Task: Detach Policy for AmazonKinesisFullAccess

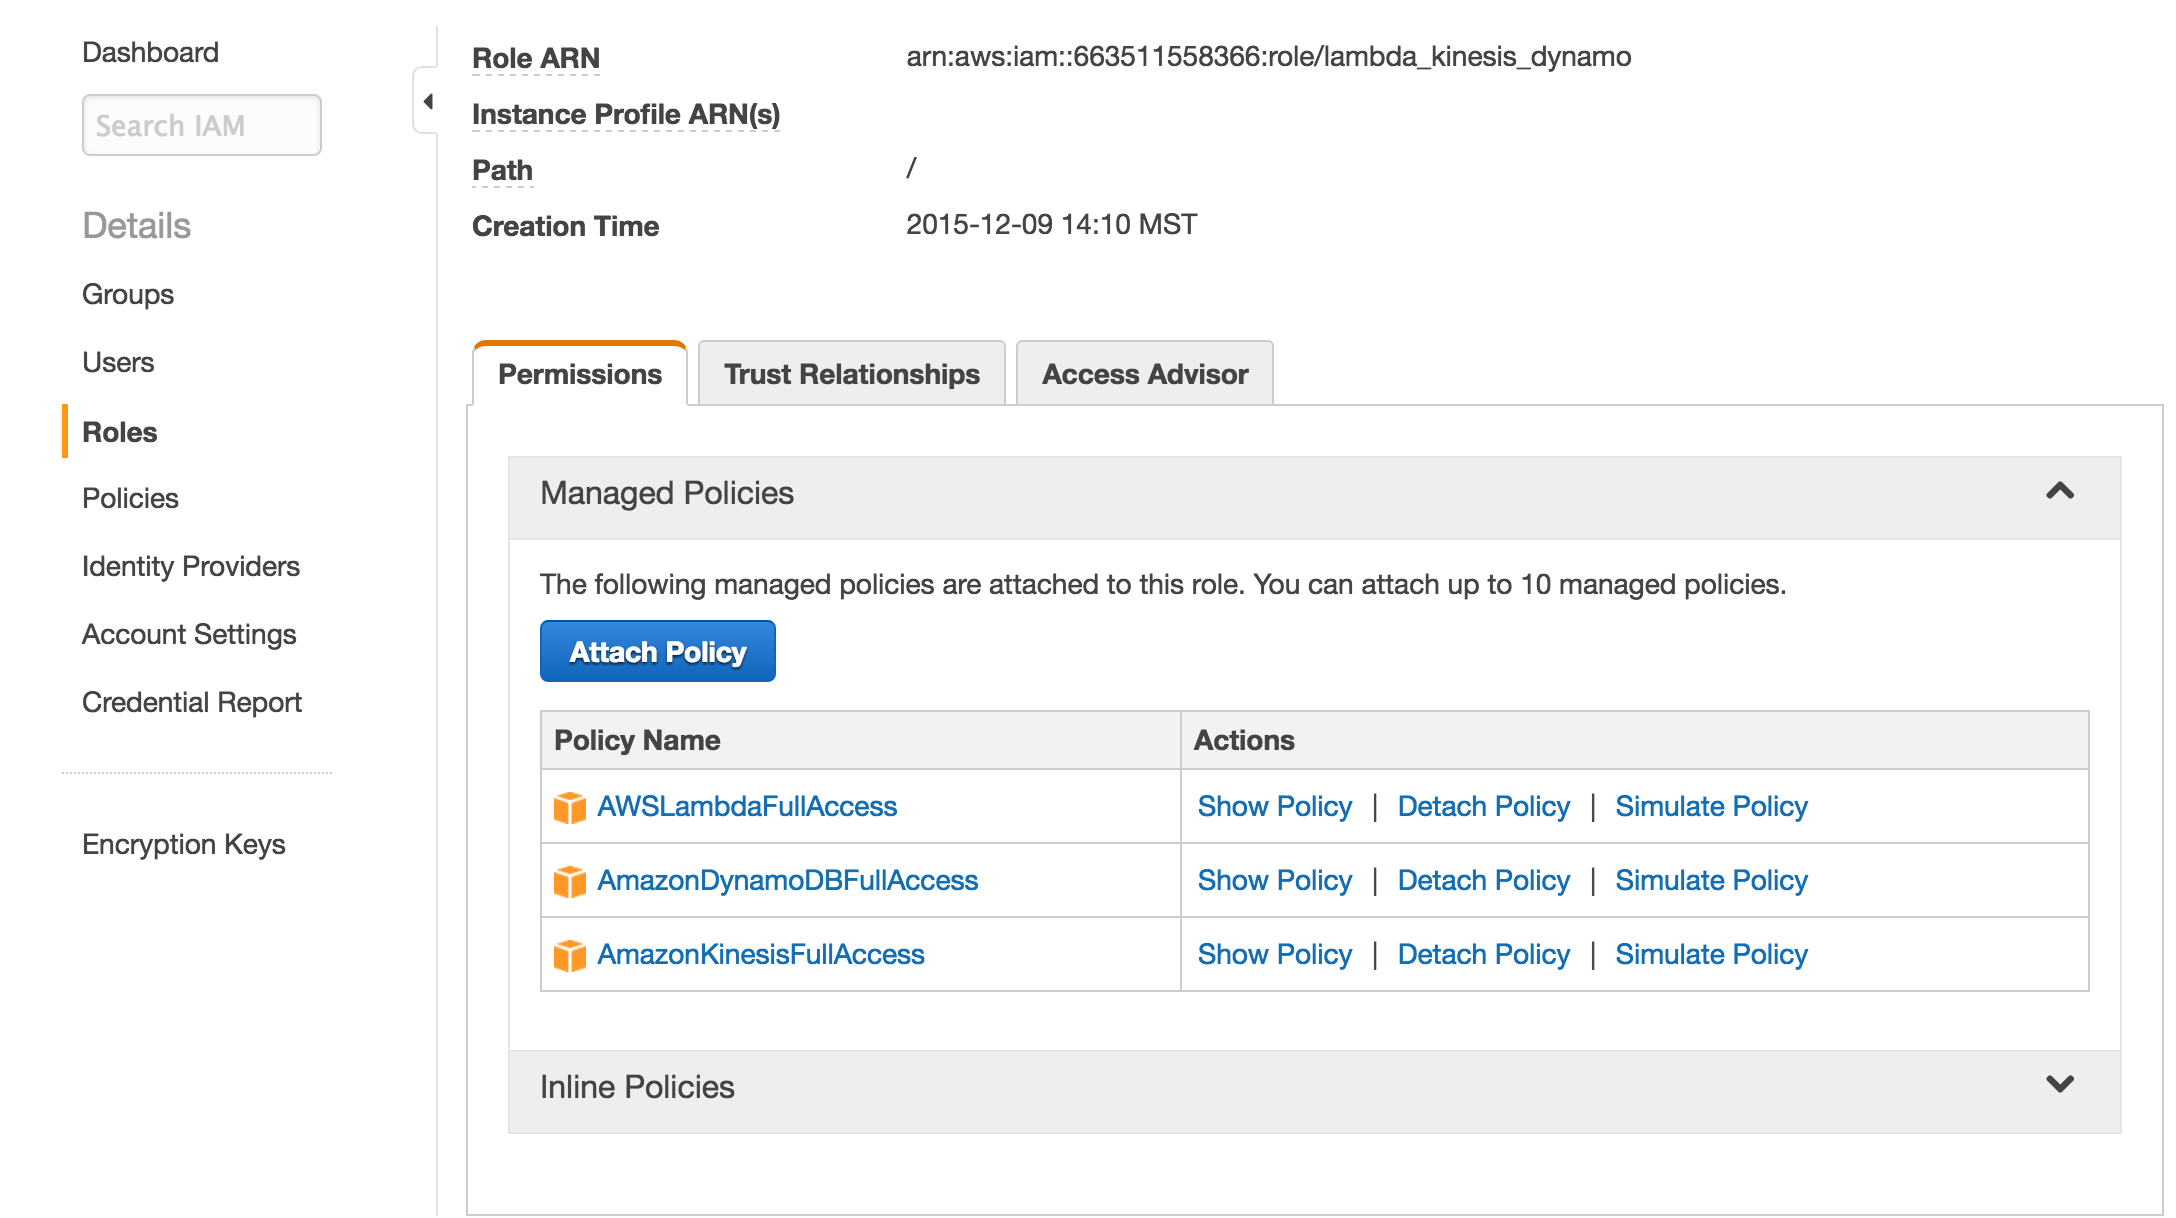Action: (1484, 954)
